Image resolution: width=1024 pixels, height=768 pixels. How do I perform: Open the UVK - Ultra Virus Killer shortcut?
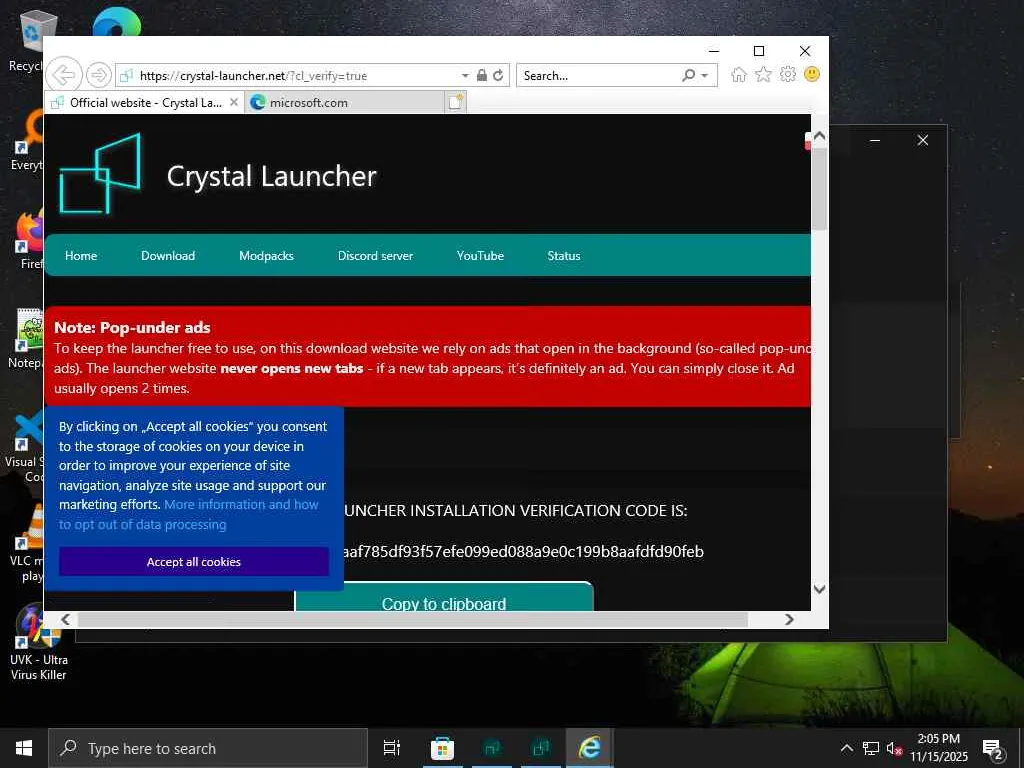[39, 642]
